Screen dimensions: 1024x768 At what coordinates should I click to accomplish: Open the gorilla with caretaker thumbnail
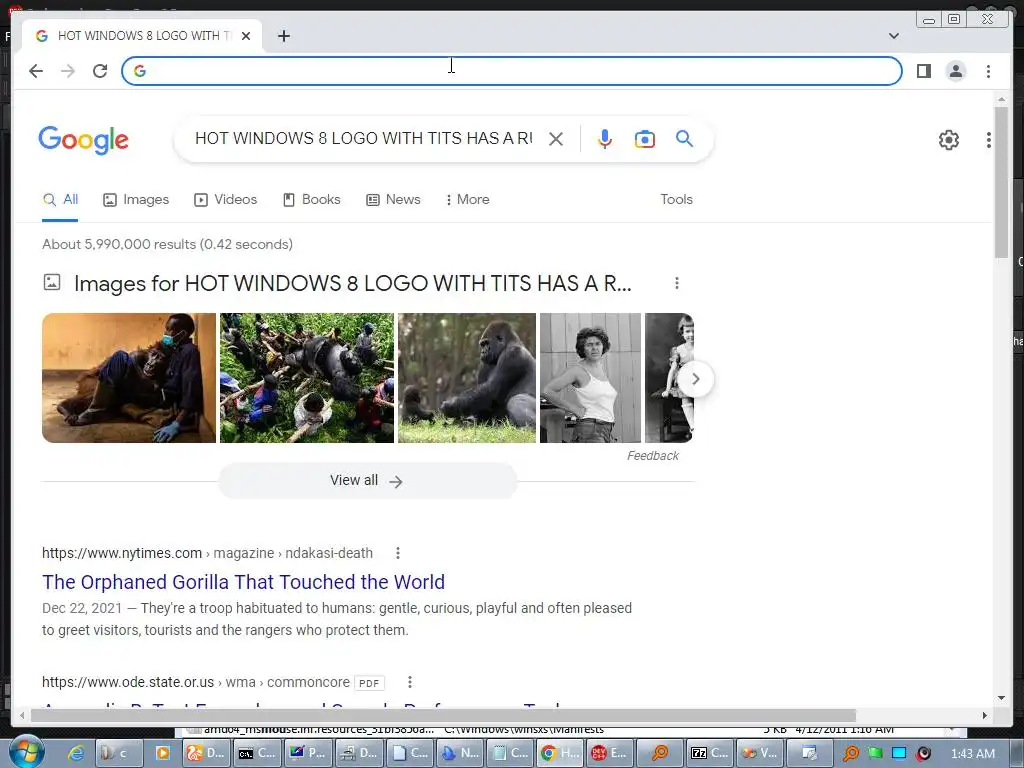pos(129,378)
